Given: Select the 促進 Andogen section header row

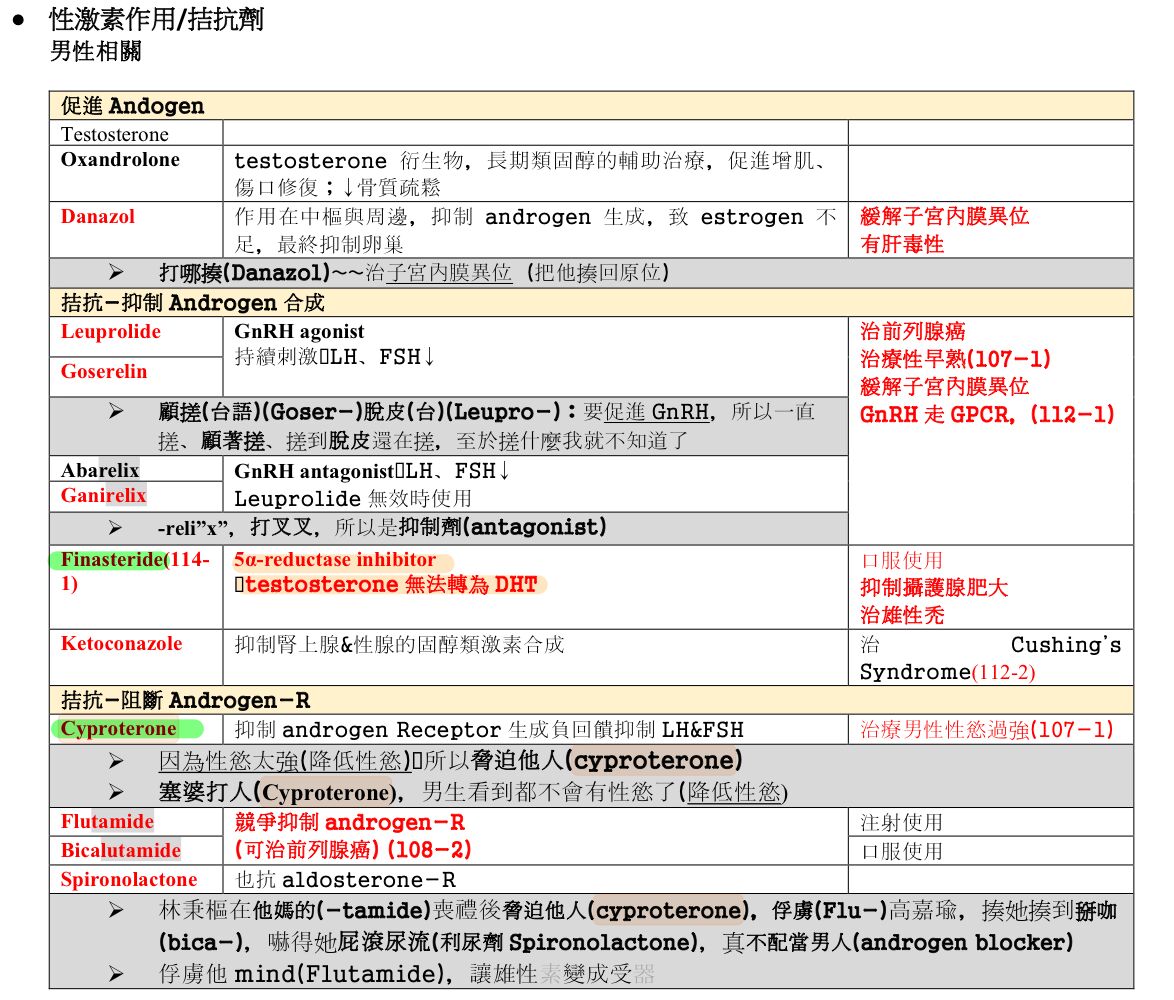Looking at the screenshot, I should click(x=132, y=106).
